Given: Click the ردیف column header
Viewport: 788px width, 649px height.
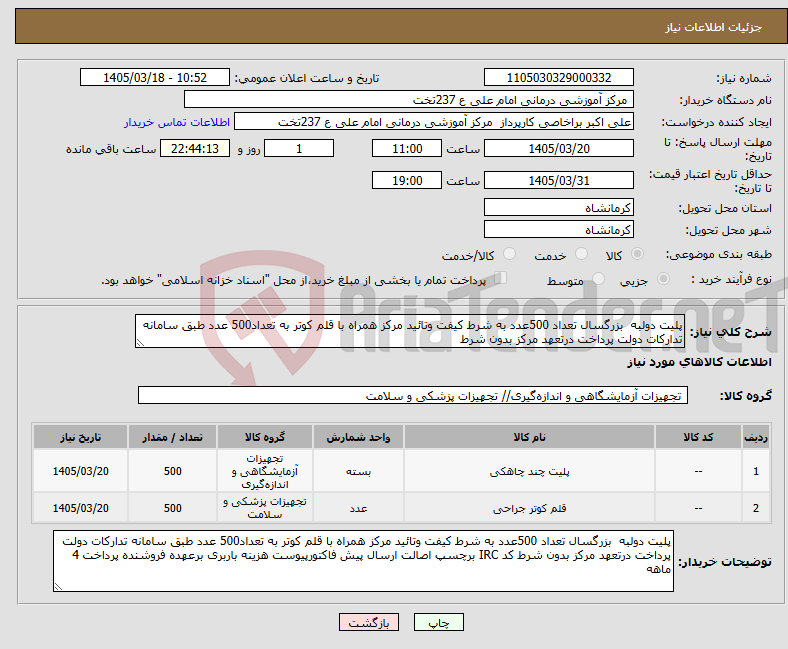Looking at the screenshot, I should tap(756, 437).
